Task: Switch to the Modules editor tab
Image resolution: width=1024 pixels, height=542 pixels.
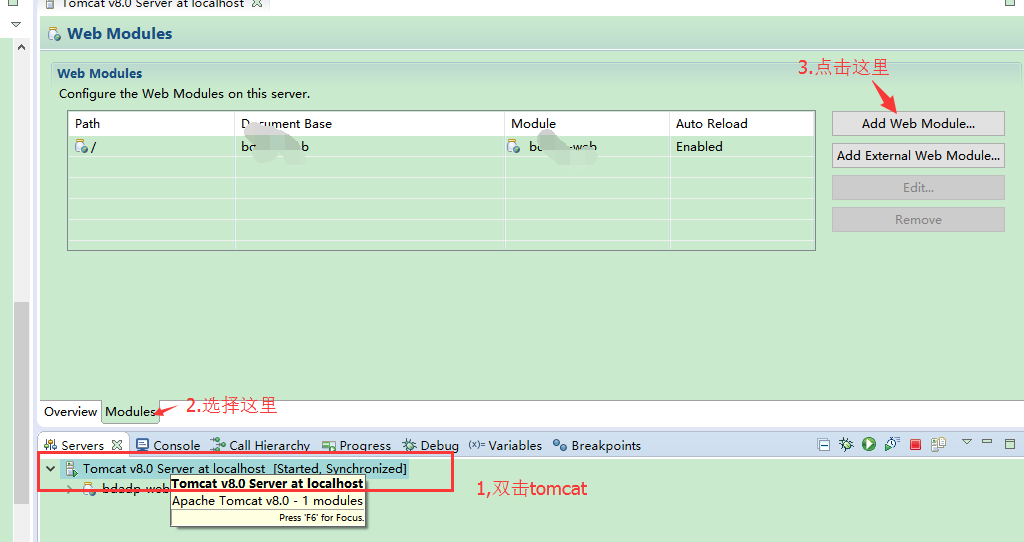Action: pos(130,412)
